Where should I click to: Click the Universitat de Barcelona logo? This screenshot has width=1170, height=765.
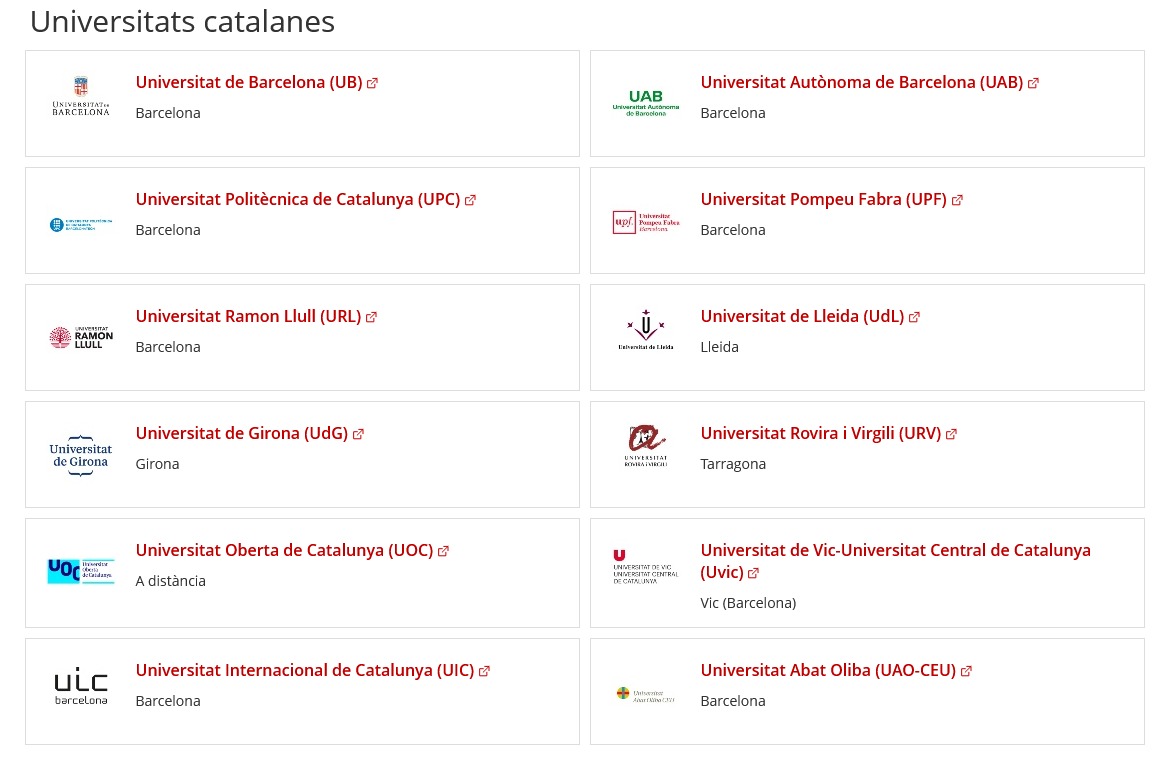80,96
